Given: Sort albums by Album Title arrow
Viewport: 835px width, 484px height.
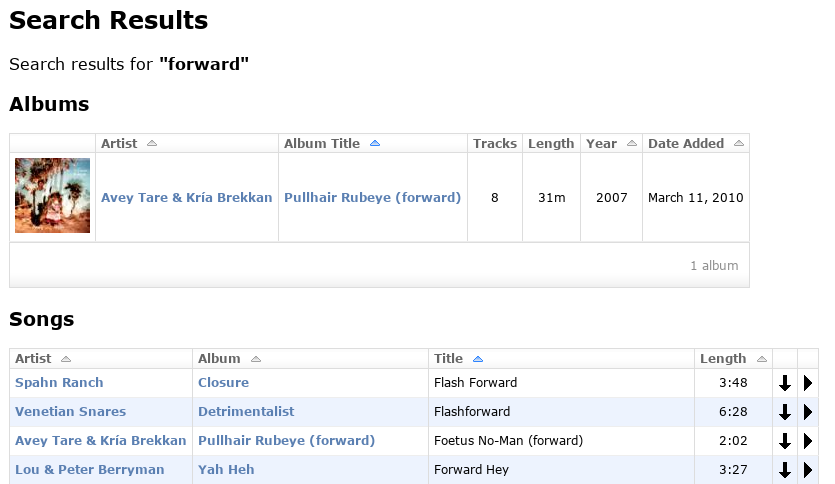Looking at the screenshot, I should 375,143.
